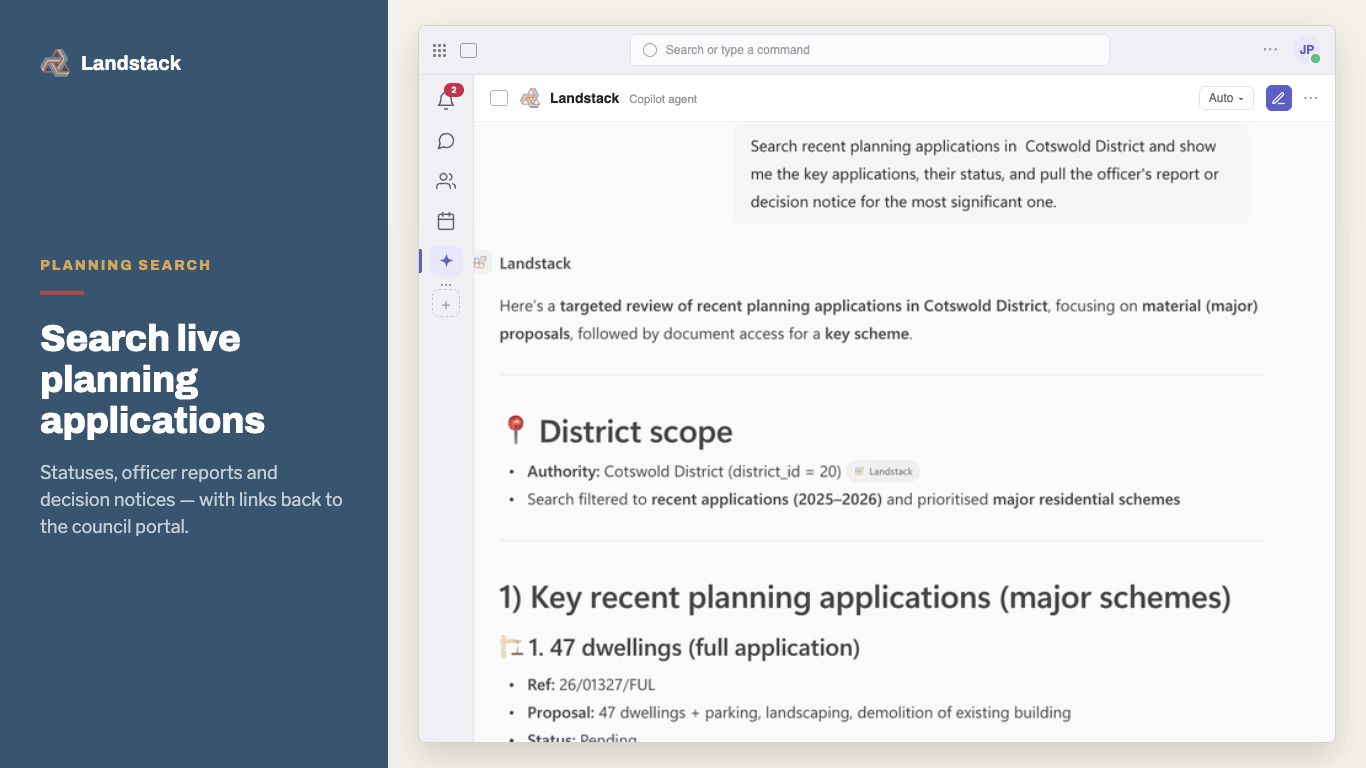Click the red pin emoji beside District scope
The height and width of the screenshot is (768, 1366).
click(515, 430)
